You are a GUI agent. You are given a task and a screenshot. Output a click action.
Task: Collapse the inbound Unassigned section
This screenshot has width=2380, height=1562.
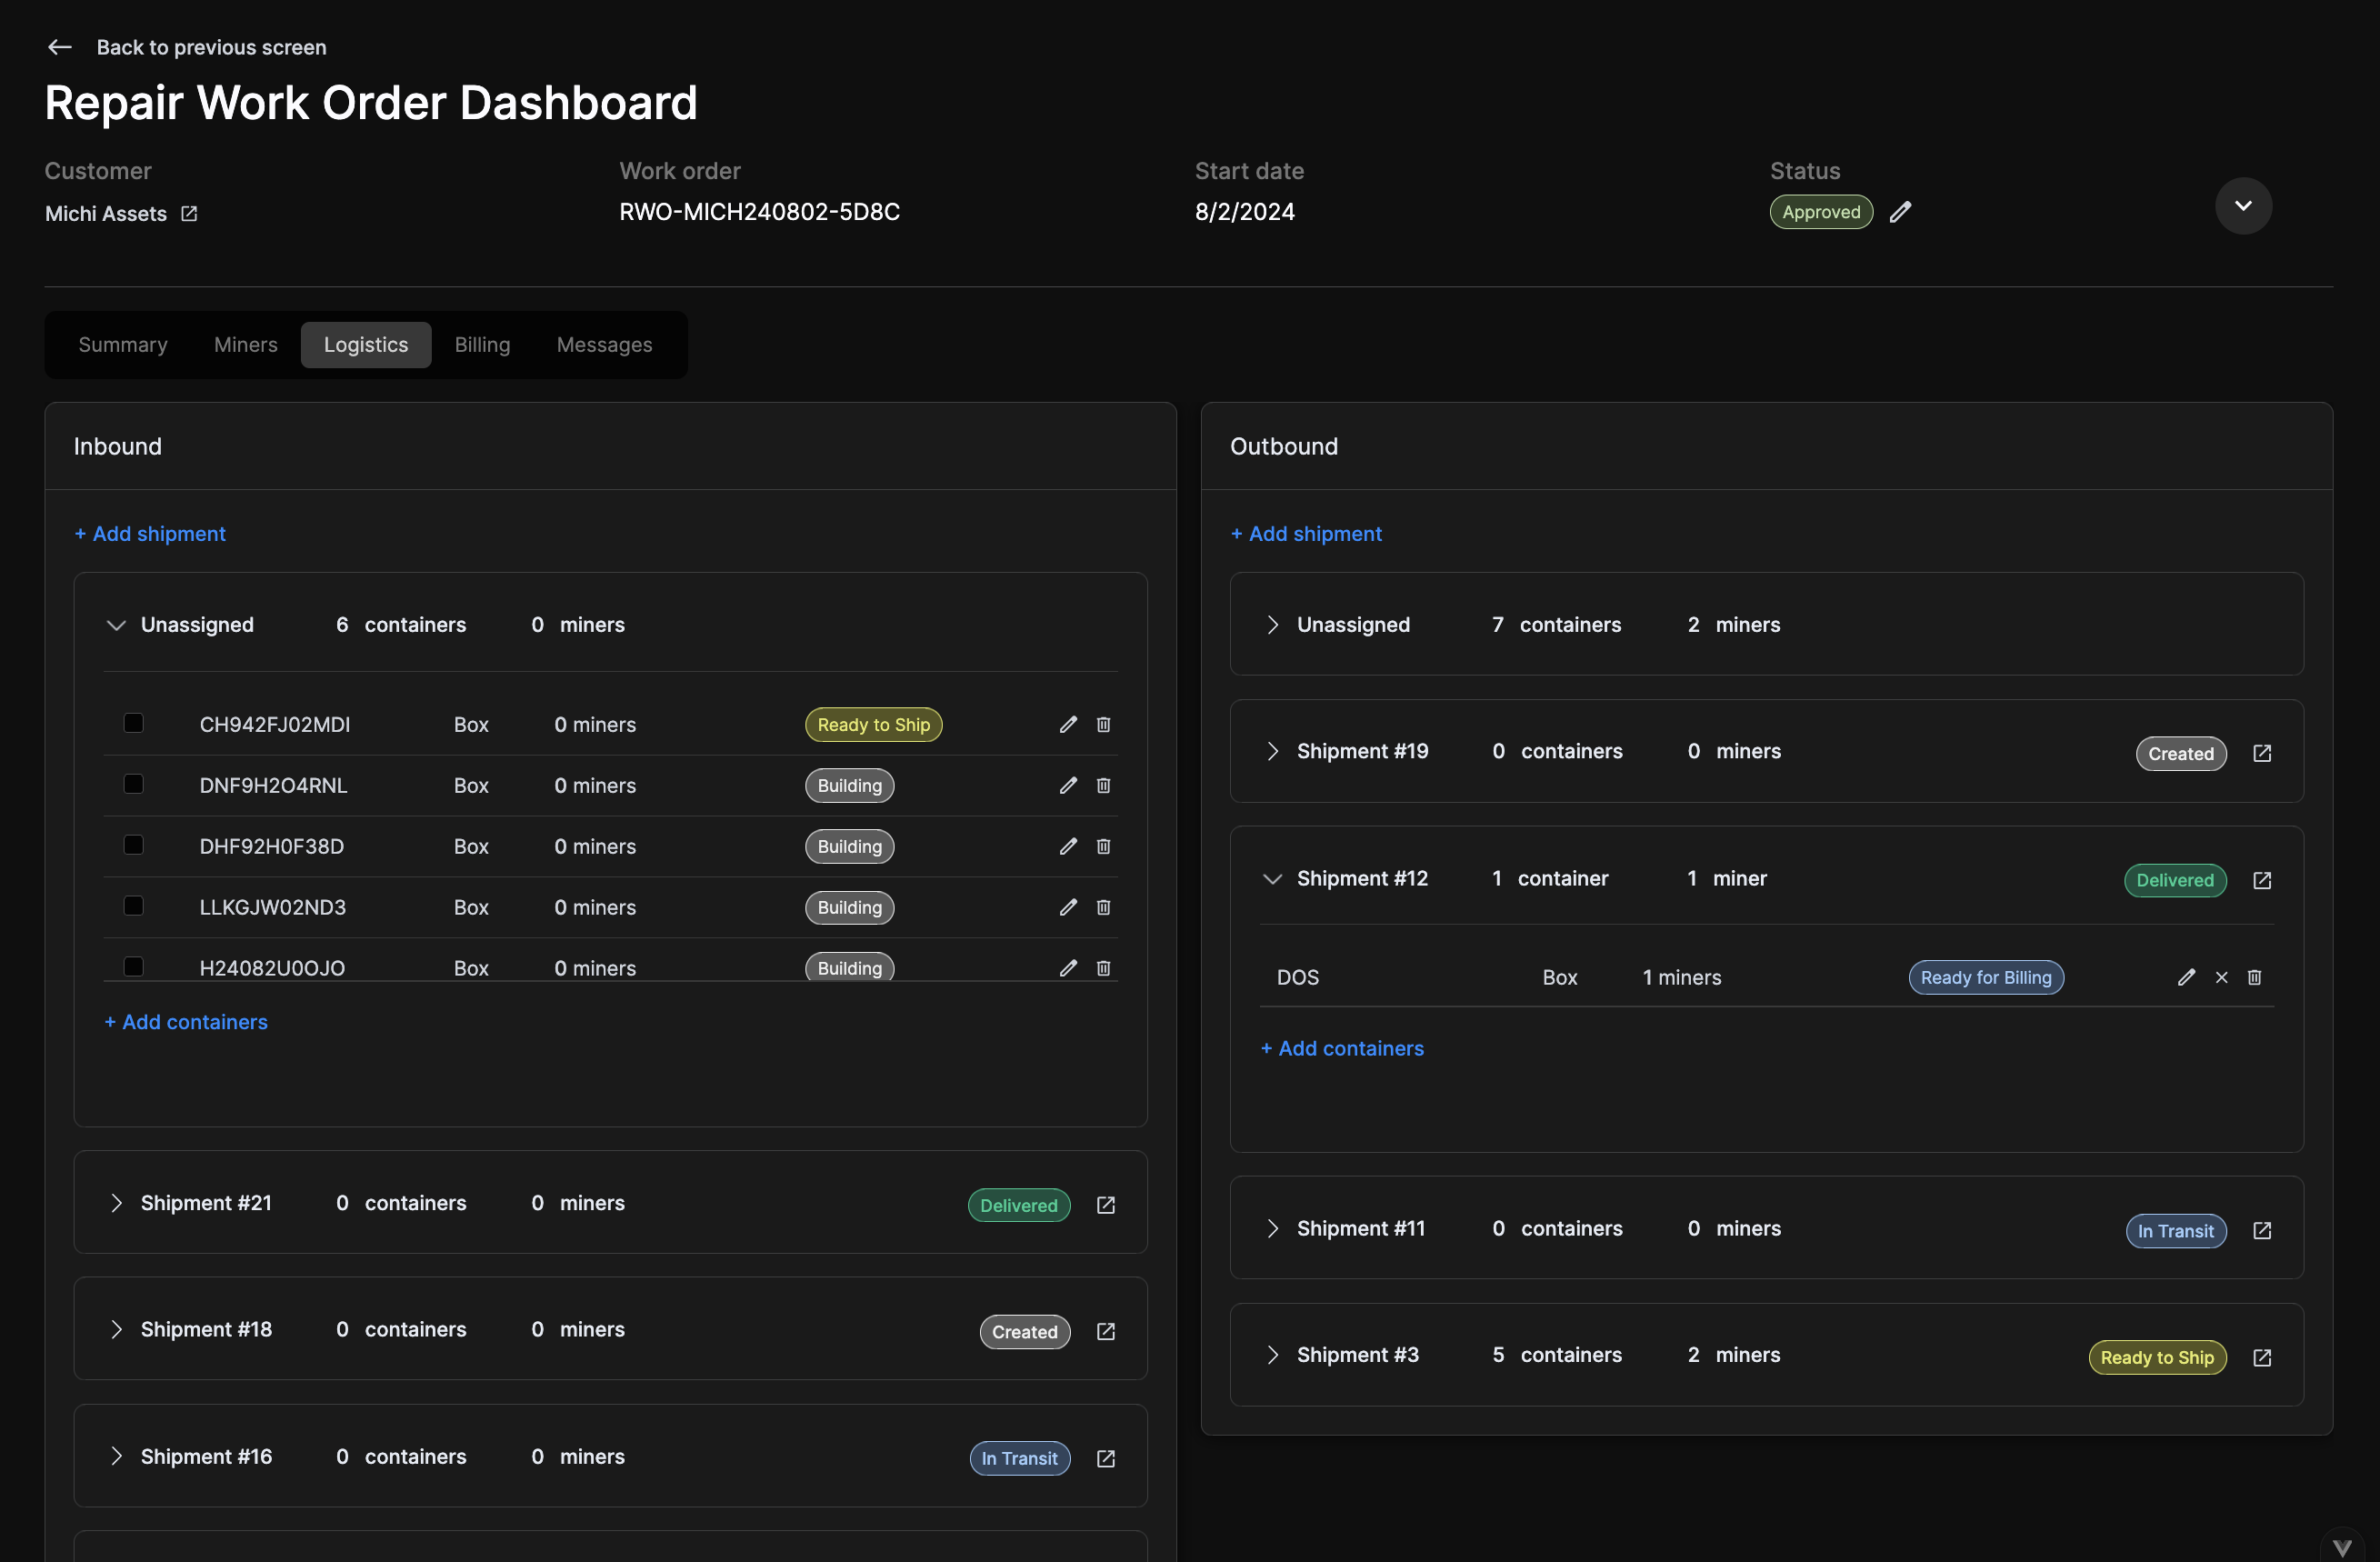click(116, 625)
